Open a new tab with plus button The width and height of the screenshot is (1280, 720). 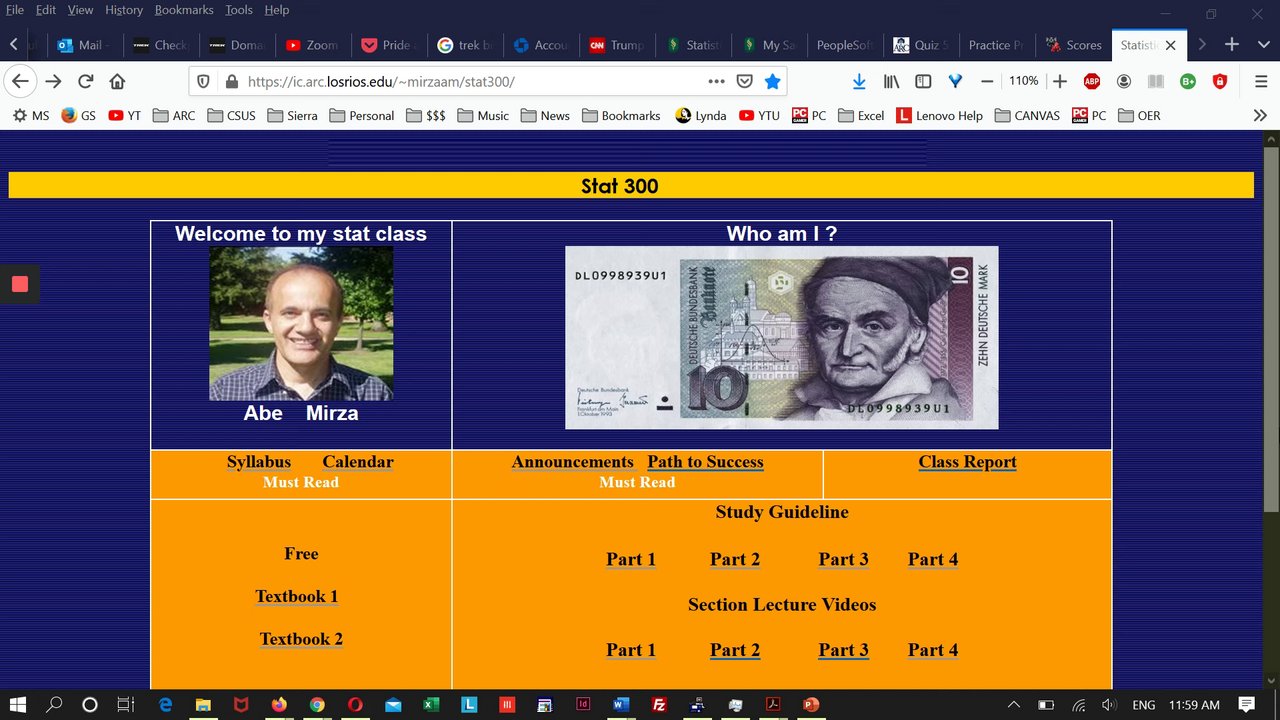1232,45
